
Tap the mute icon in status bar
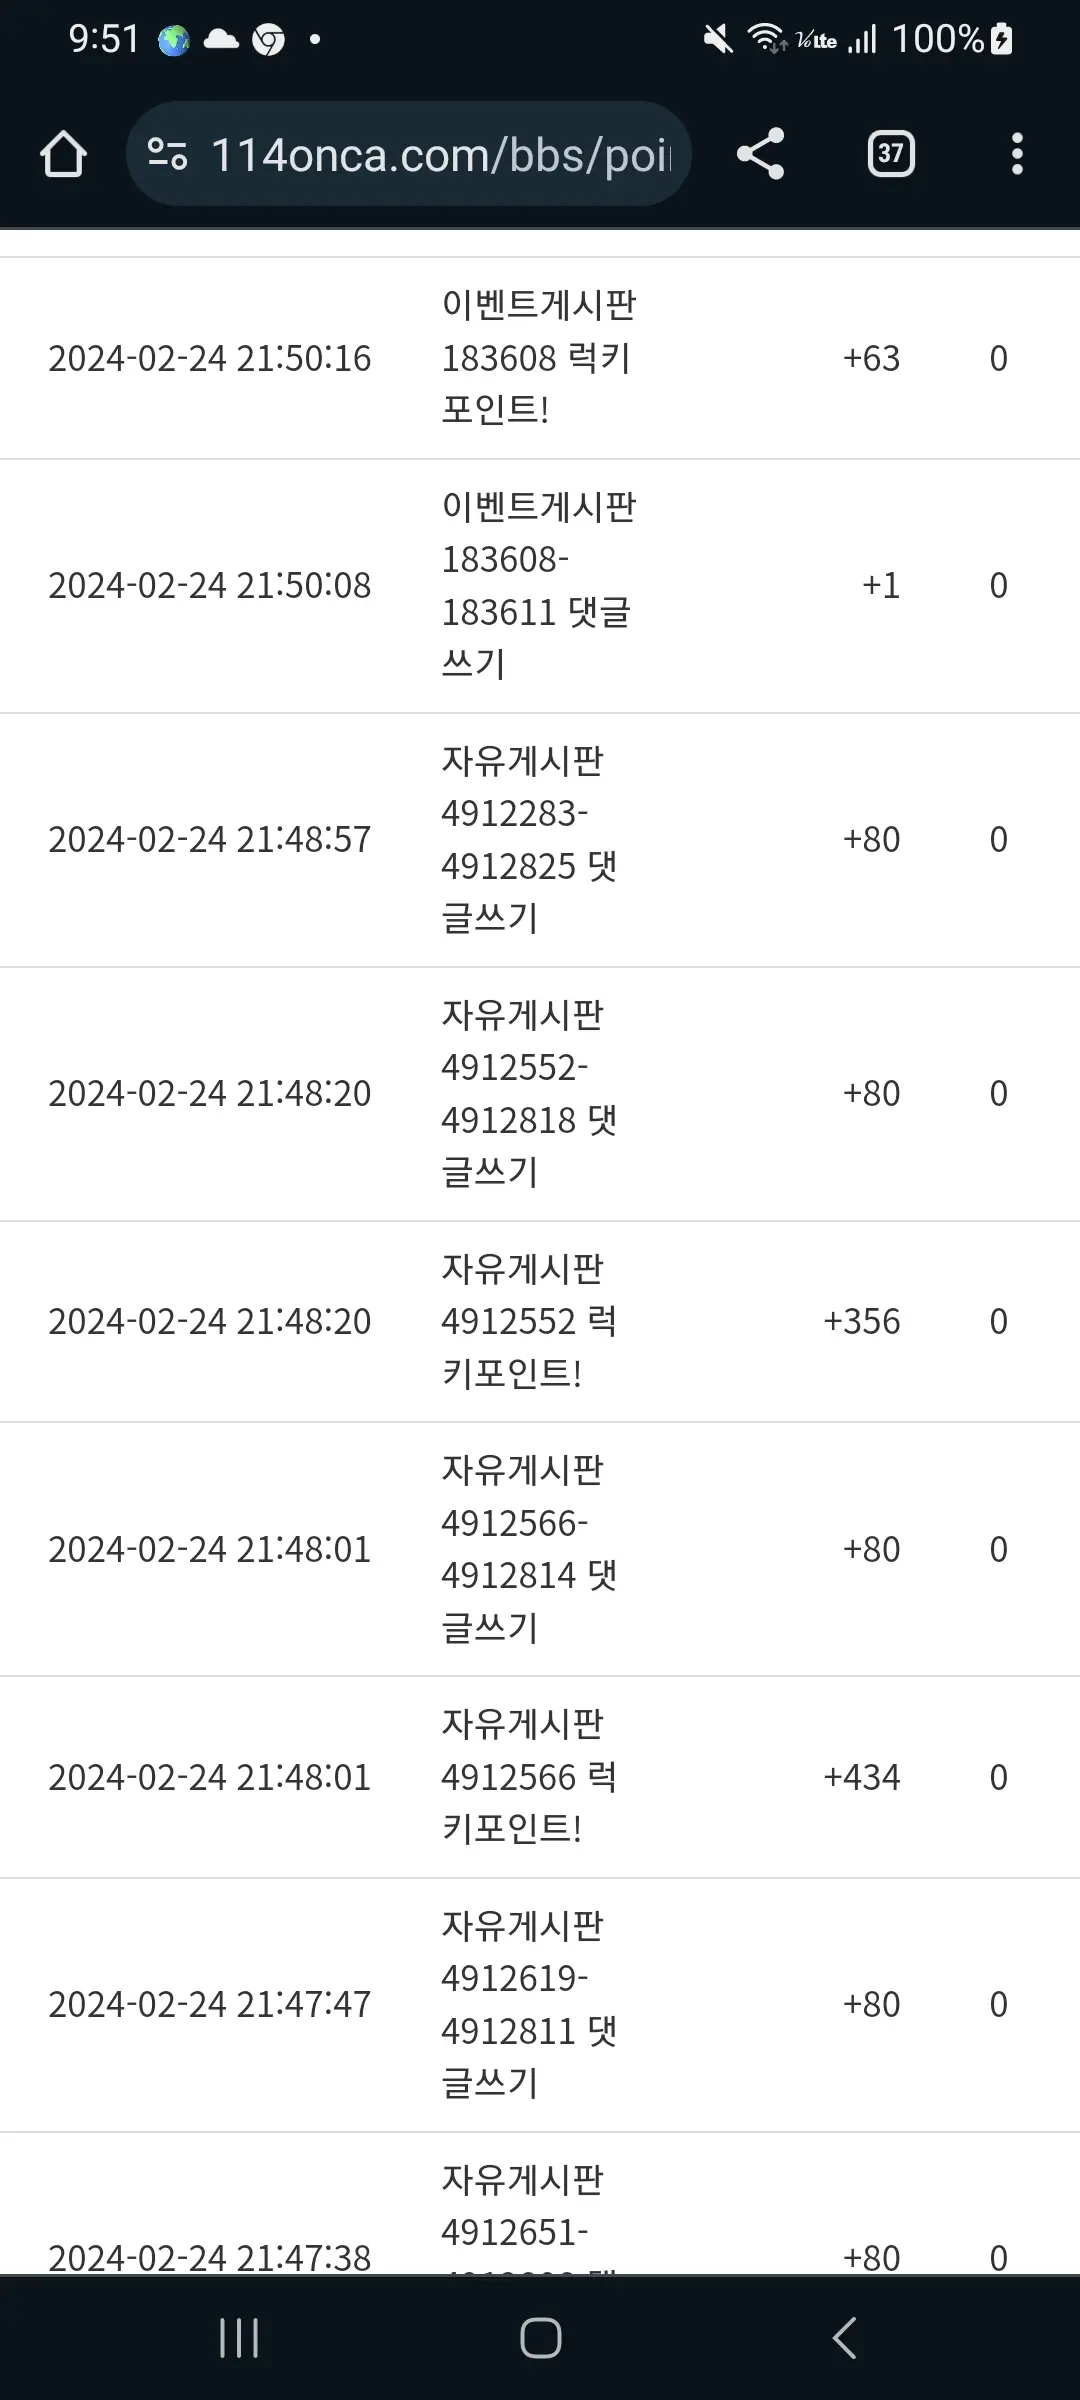pos(717,40)
